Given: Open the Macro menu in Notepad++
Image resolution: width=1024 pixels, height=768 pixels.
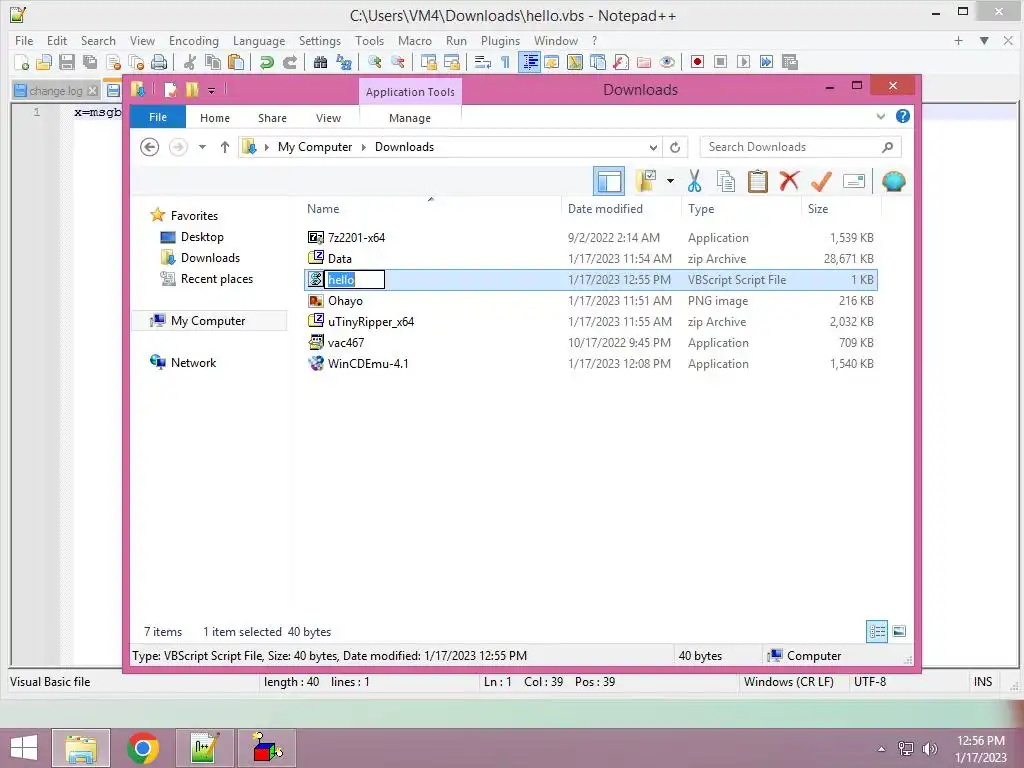Looking at the screenshot, I should (x=415, y=40).
